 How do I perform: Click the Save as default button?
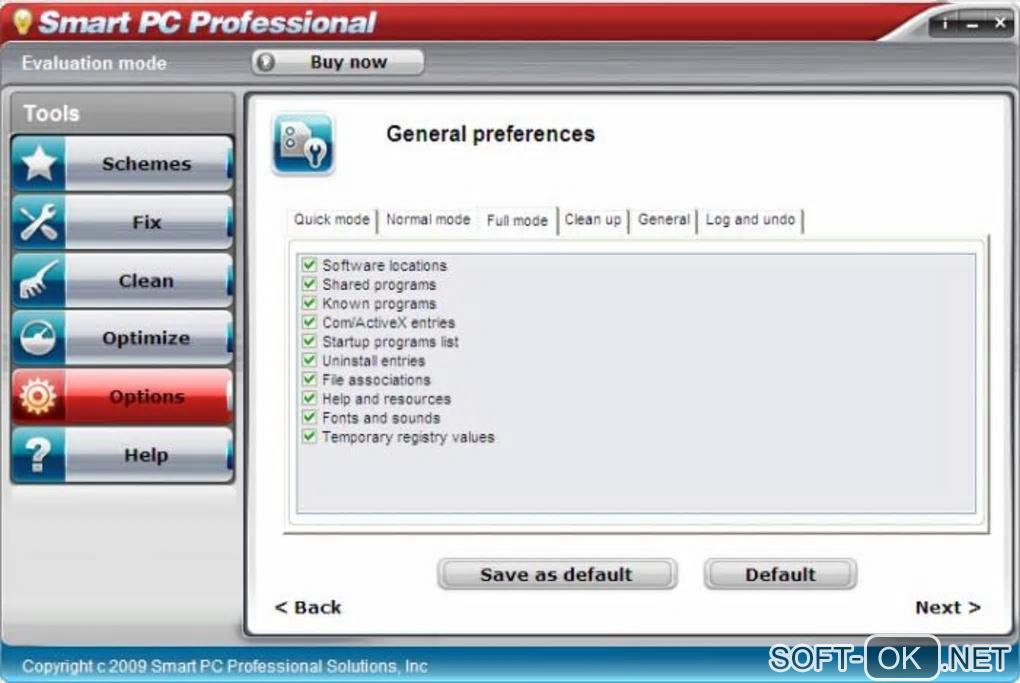point(557,574)
